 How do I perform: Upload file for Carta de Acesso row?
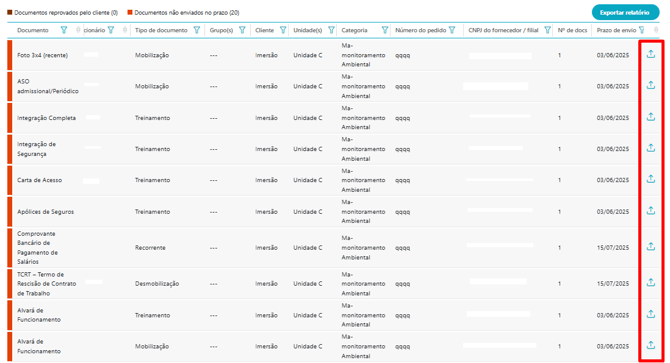[650, 179]
